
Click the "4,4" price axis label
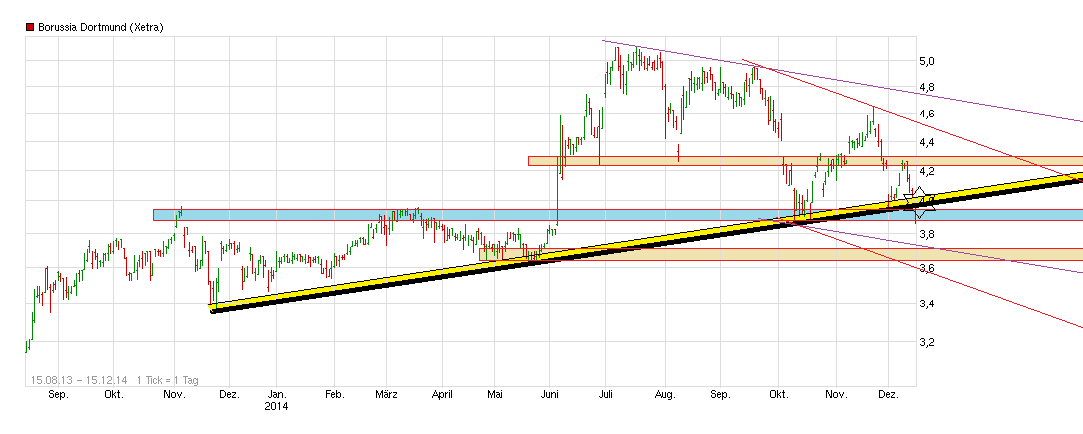(927, 142)
